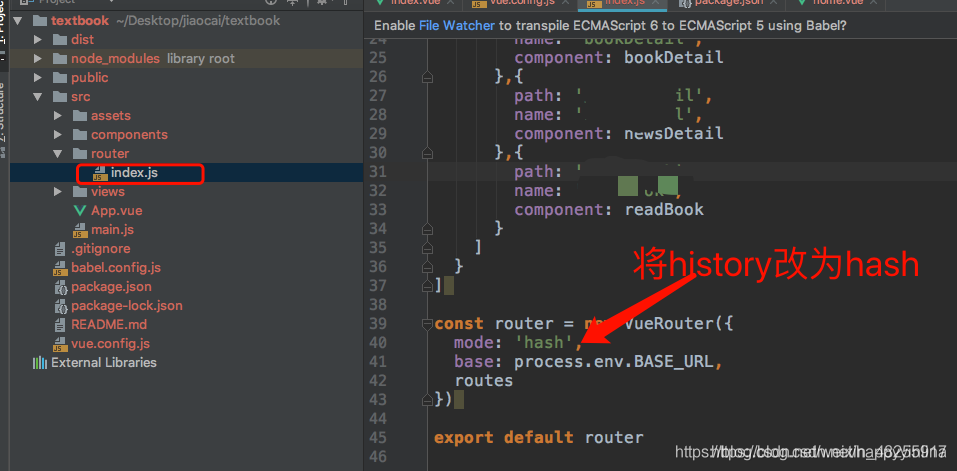The height and width of the screenshot is (471, 957).
Task: Click the src folder icon
Action: (60, 96)
